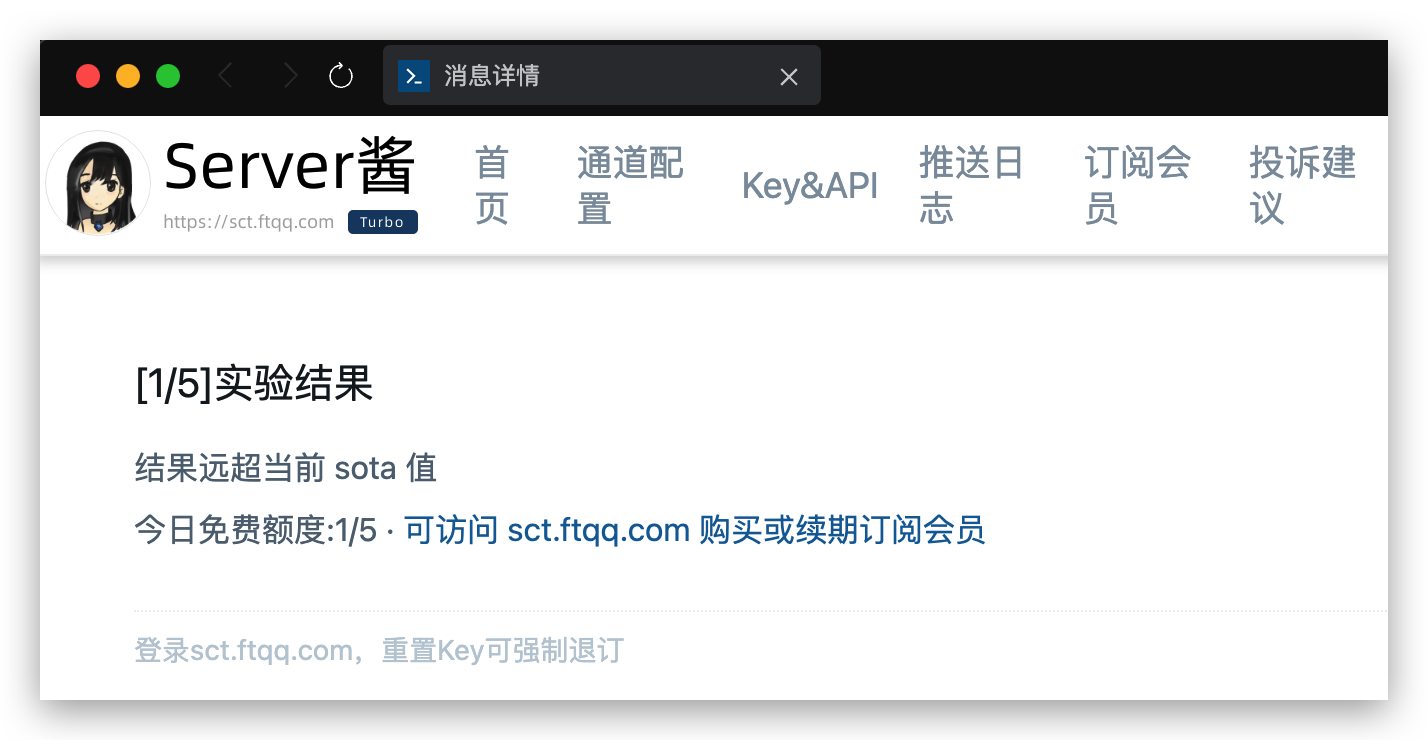The image size is (1428, 740).
Task: Click the https://sct.ftqq.com URL text
Action: click(249, 222)
